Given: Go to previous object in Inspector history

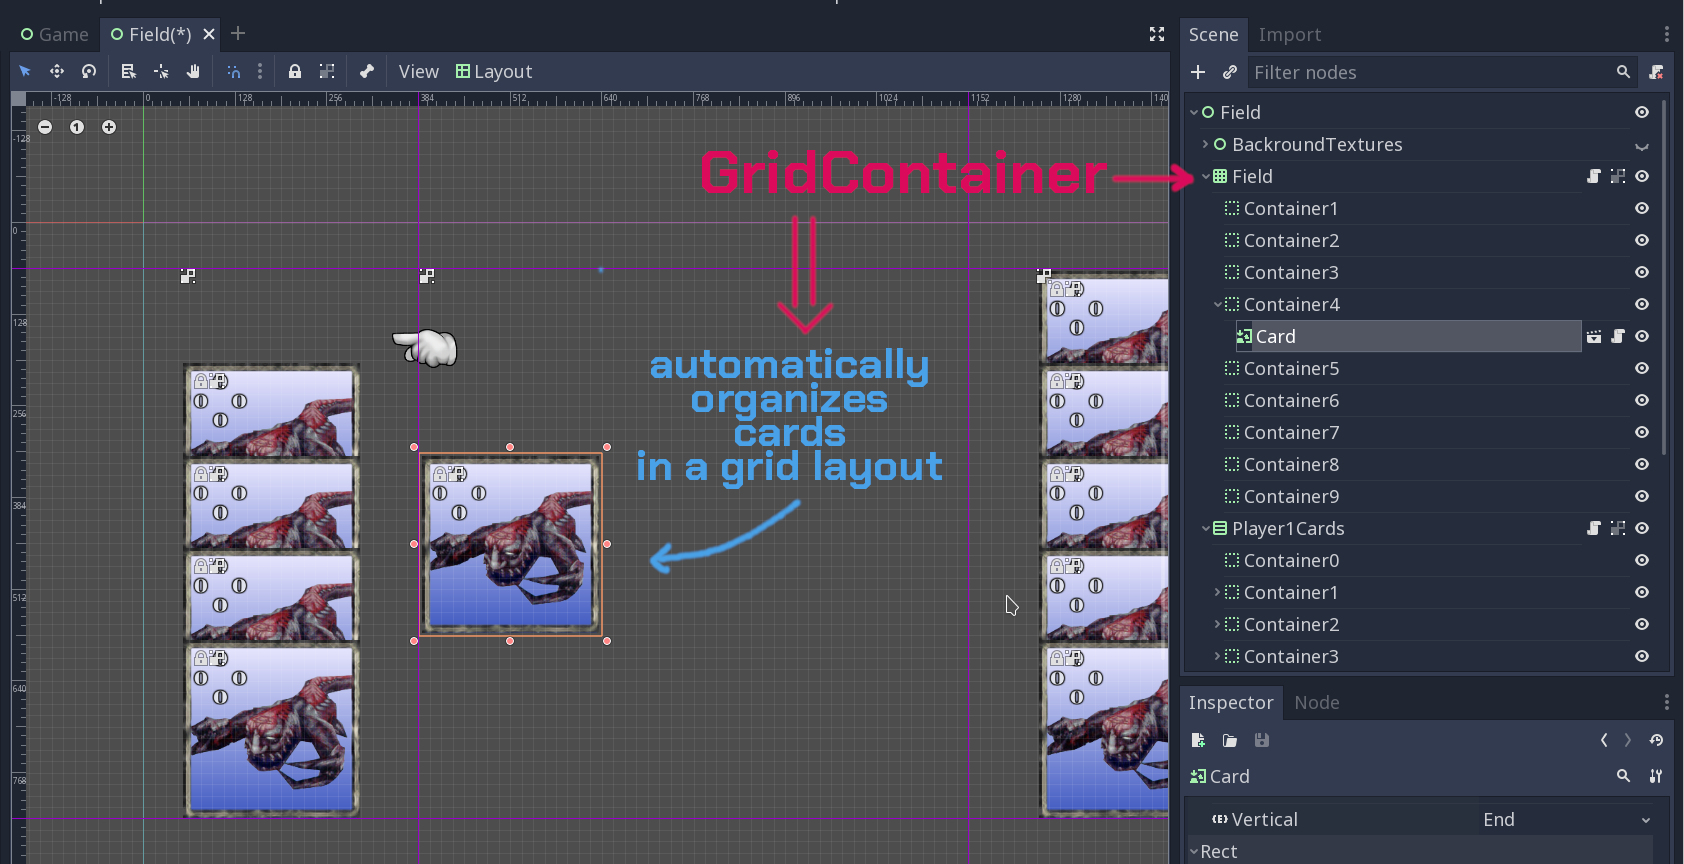Looking at the screenshot, I should click(x=1604, y=740).
